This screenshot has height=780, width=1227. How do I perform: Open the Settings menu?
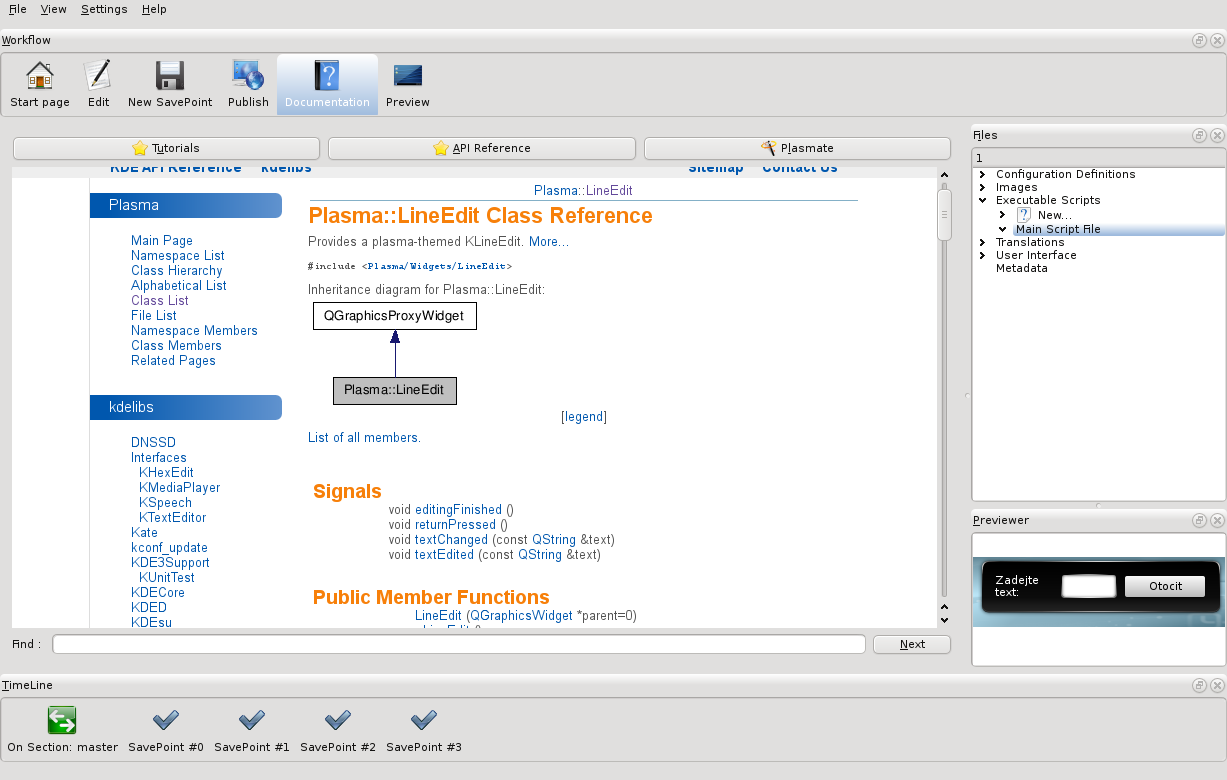click(x=104, y=9)
